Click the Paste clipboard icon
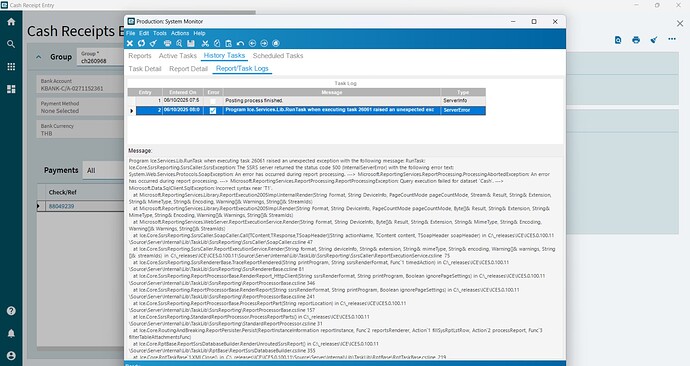 click(228, 43)
